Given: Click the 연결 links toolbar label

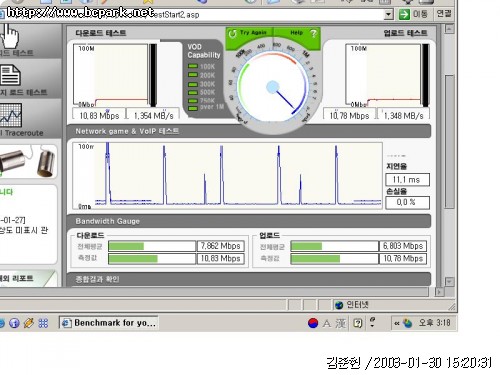Looking at the screenshot, I should pos(444,14).
